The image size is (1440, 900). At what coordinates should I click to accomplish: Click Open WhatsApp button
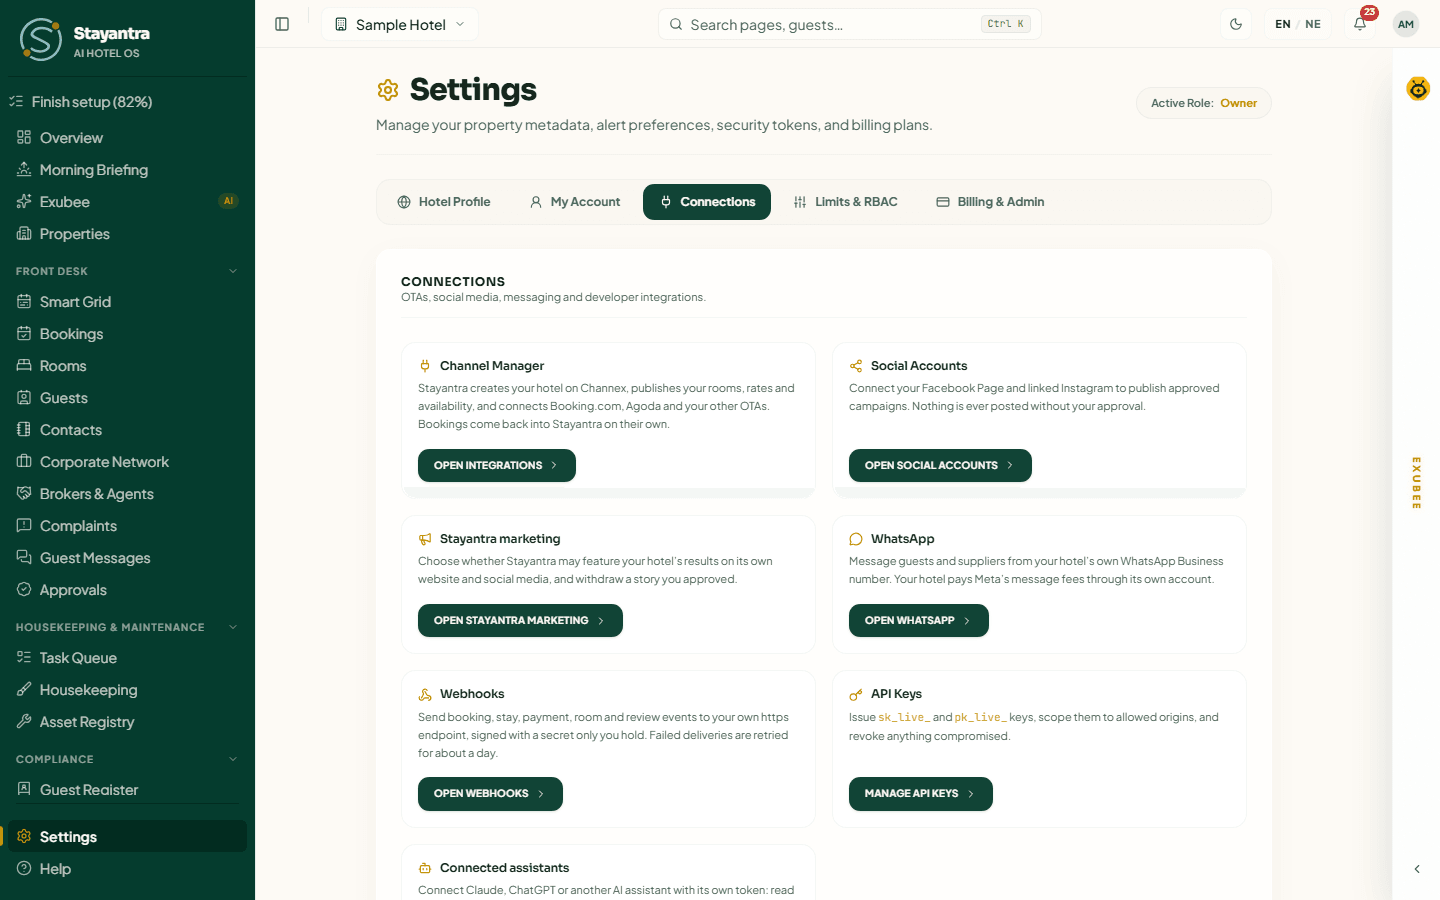919,621
